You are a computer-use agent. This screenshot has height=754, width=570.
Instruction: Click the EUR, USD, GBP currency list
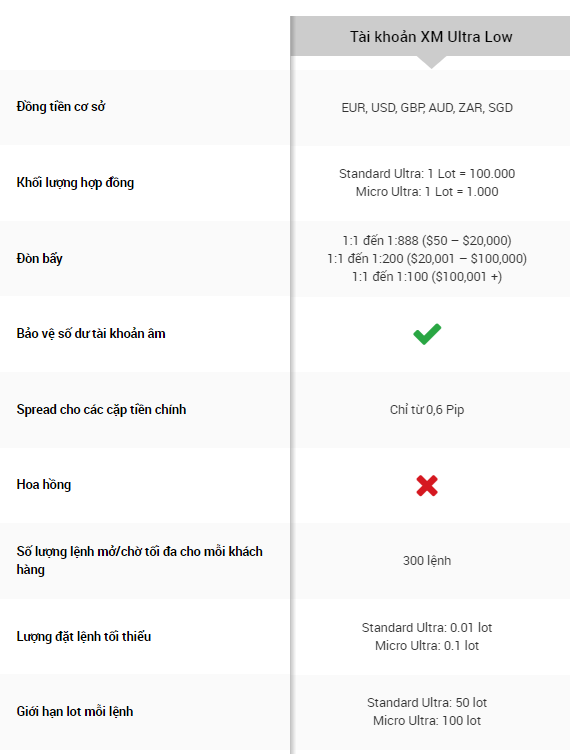click(427, 108)
